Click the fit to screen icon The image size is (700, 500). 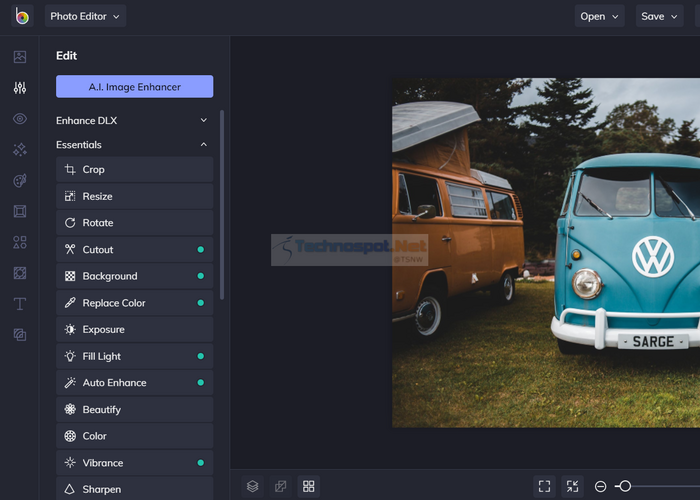coord(545,486)
